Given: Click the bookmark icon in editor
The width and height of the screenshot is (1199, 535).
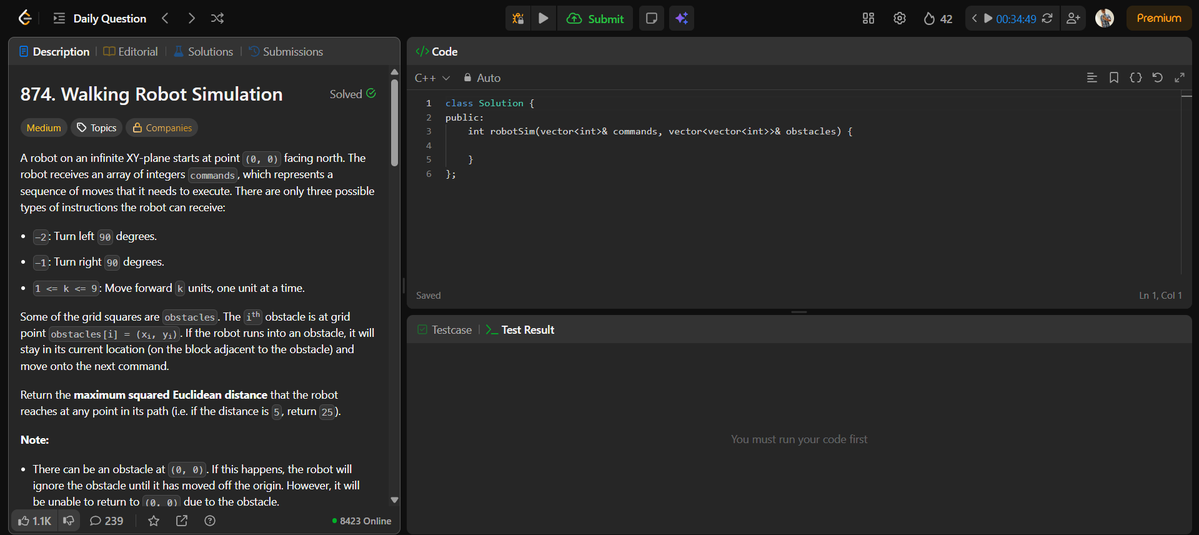Looking at the screenshot, I should point(1114,77).
